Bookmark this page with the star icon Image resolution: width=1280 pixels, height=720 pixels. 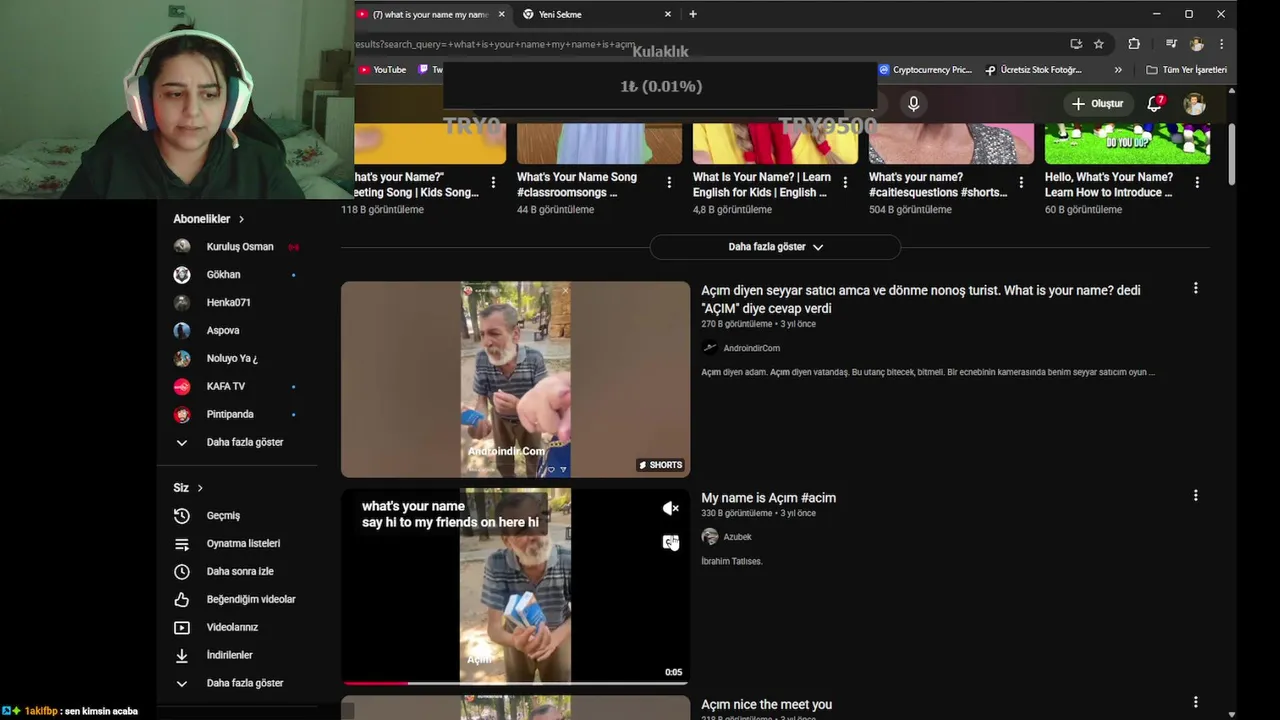(1099, 44)
